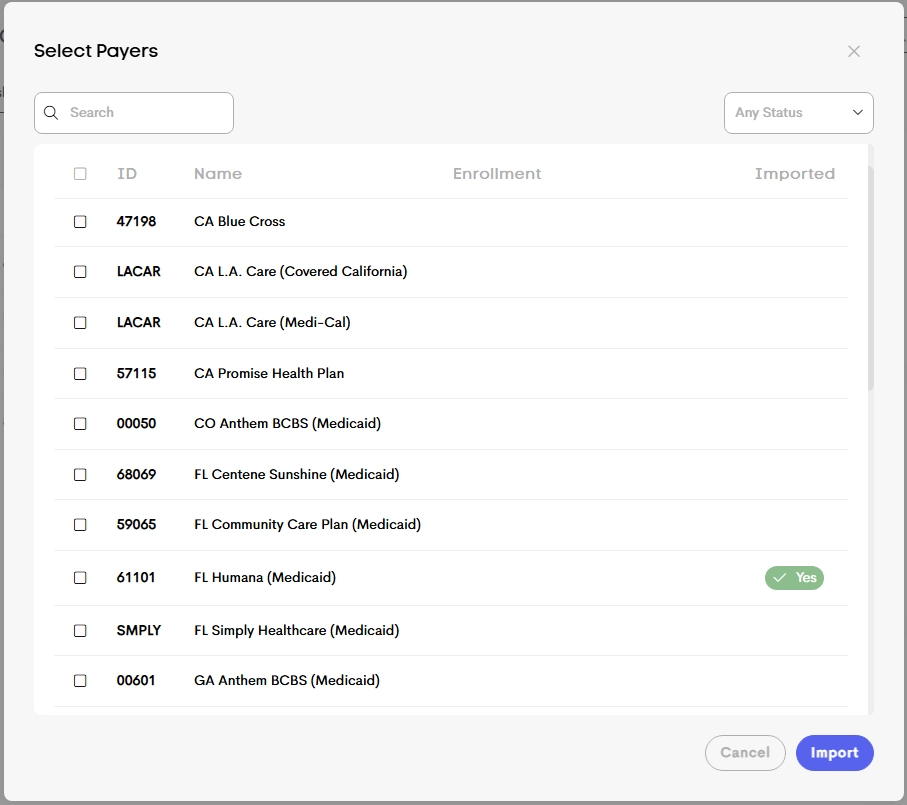Click the payer list vertical scrollbar
The image size is (907, 805).
(x=871, y=279)
